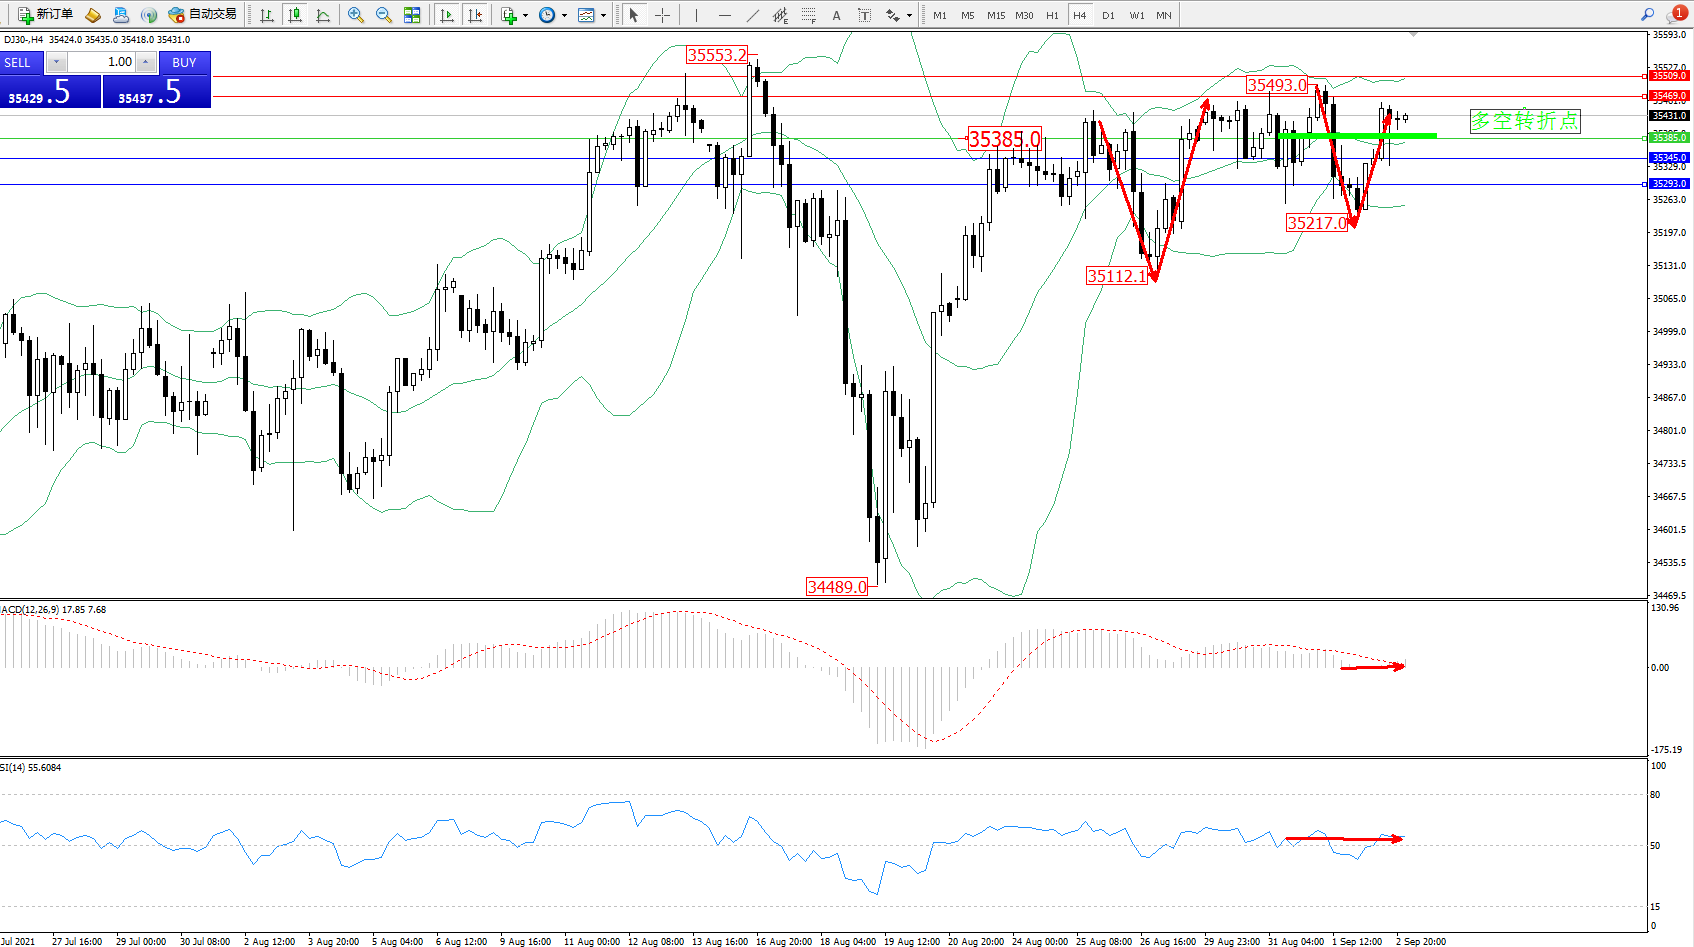
Task: Select the vertical line drawing tool
Action: (x=696, y=15)
